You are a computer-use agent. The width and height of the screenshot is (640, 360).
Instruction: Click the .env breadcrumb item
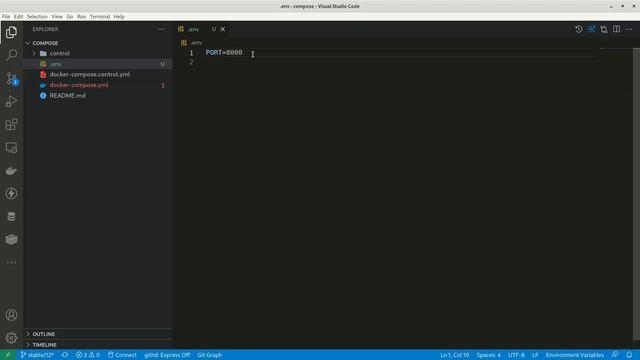(197, 43)
